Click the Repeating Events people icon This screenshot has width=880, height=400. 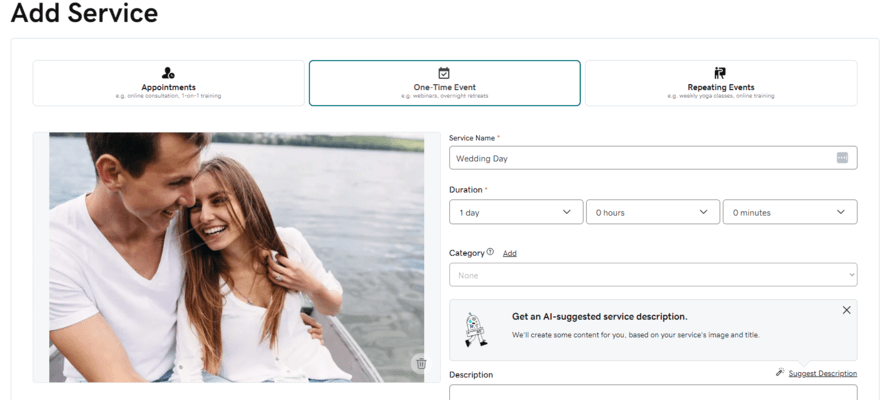[720, 73]
